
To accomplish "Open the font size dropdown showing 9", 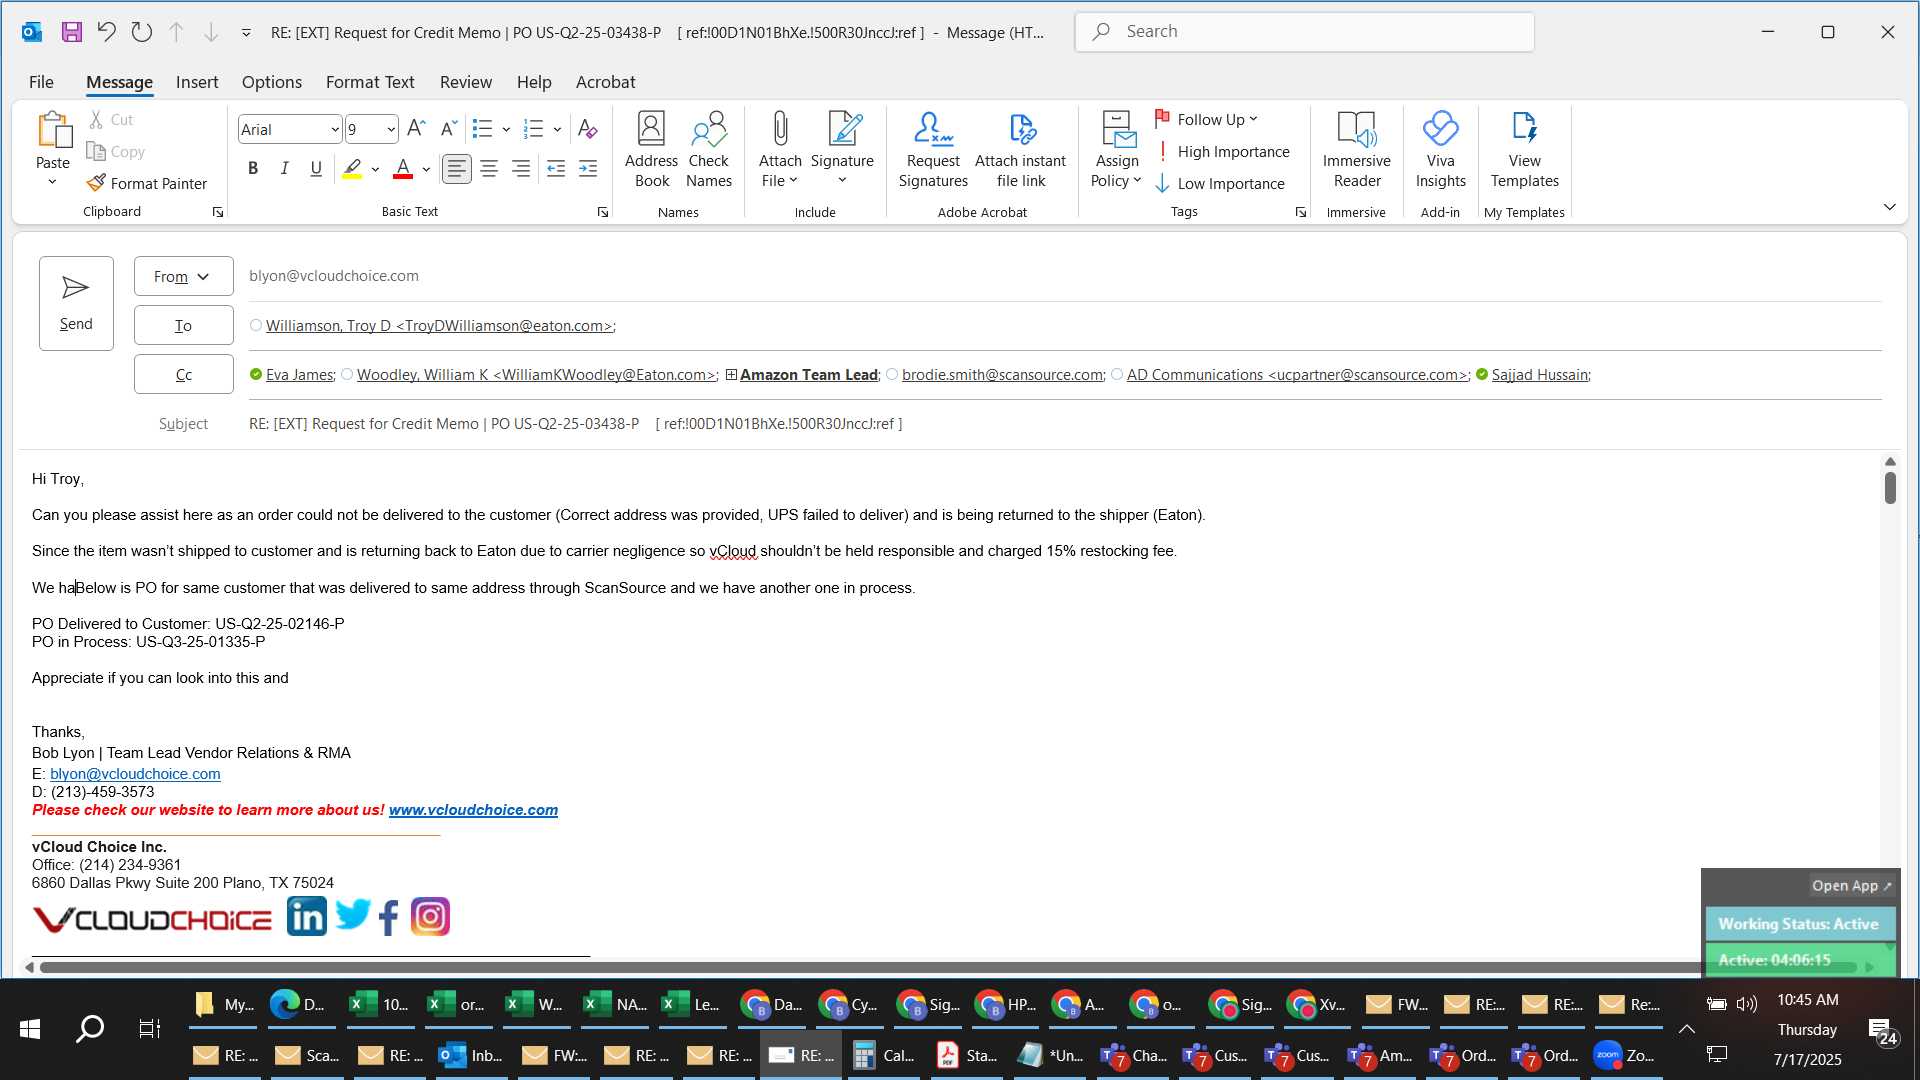I will pyautogui.click(x=391, y=129).
